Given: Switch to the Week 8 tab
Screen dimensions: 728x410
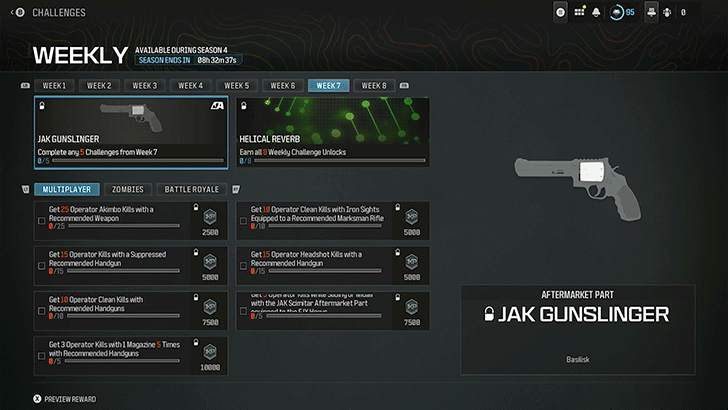Looking at the screenshot, I should [x=374, y=85].
